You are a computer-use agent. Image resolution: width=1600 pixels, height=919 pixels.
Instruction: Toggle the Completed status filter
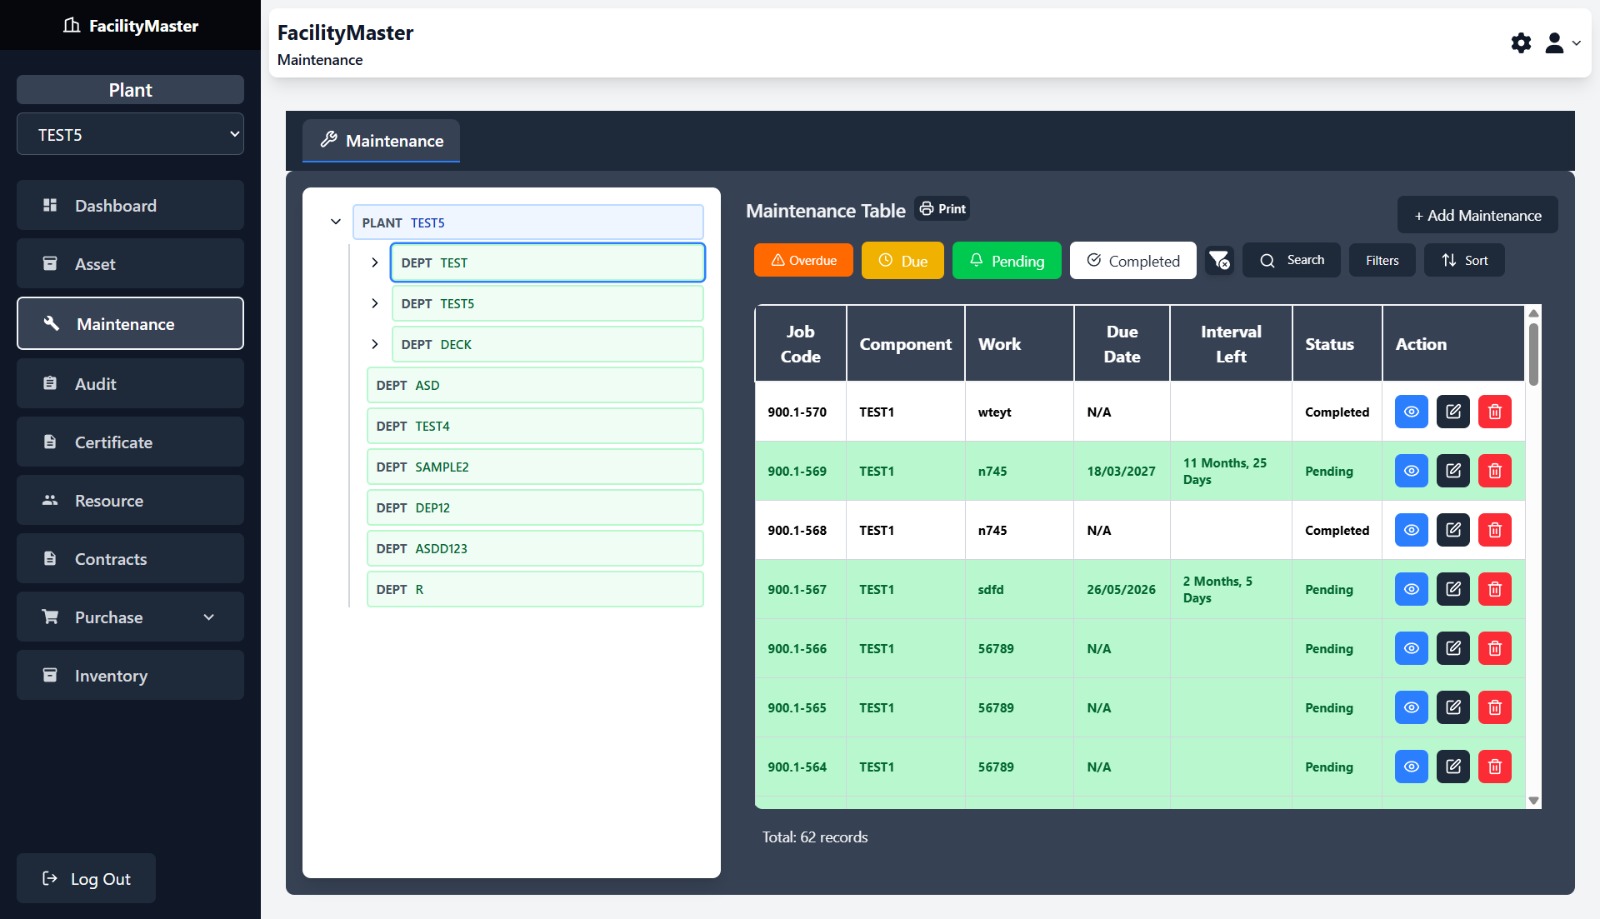tap(1133, 261)
